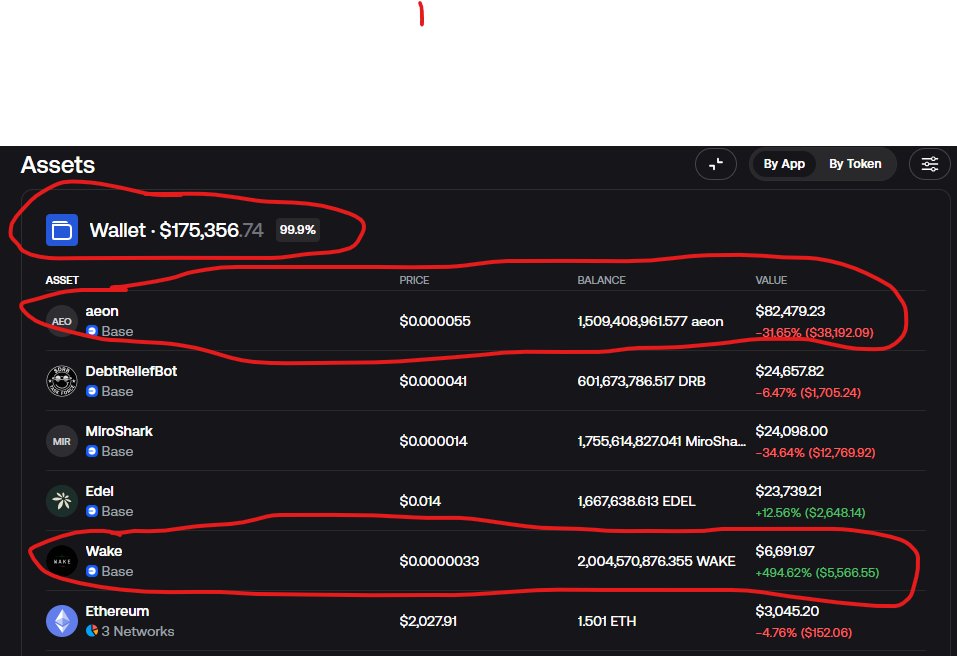Open the Ethereum asset name
Image resolution: width=957 pixels, height=656 pixels.
(117, 611)
